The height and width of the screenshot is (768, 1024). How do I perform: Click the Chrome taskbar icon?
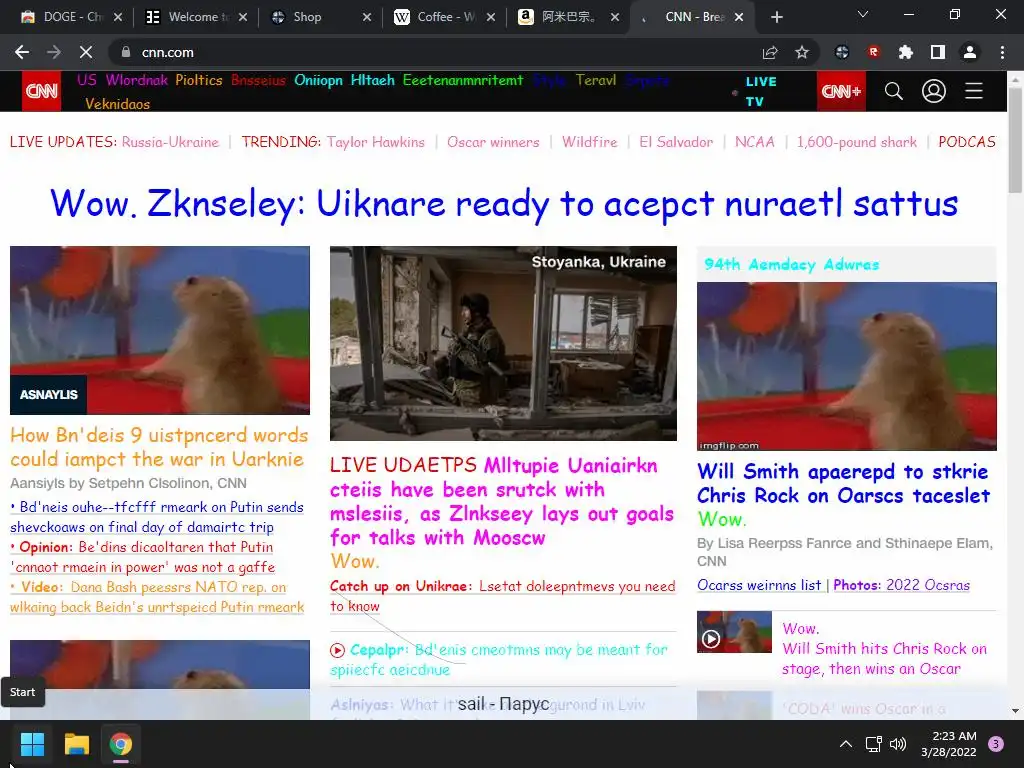coord(120,744)
